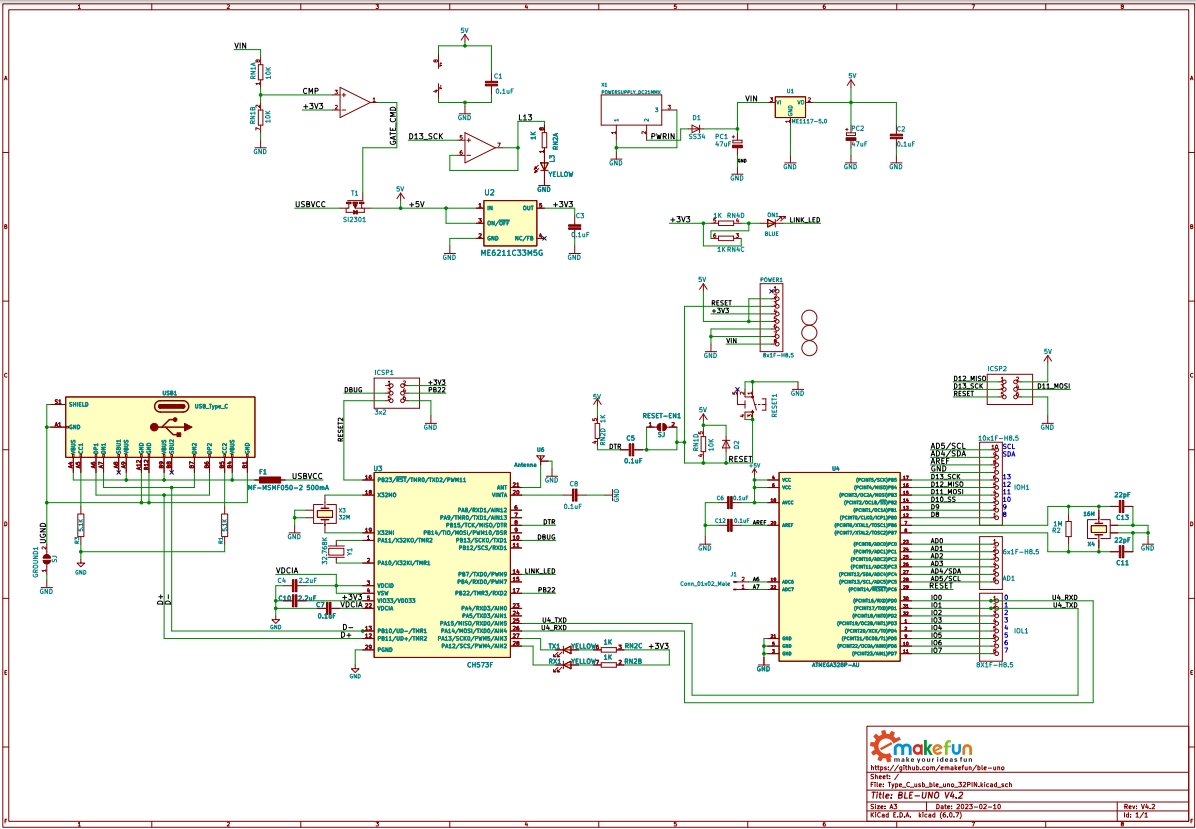Click the makefun gear logo
This screenshot has width=1196, height=829.
[886, 746]
